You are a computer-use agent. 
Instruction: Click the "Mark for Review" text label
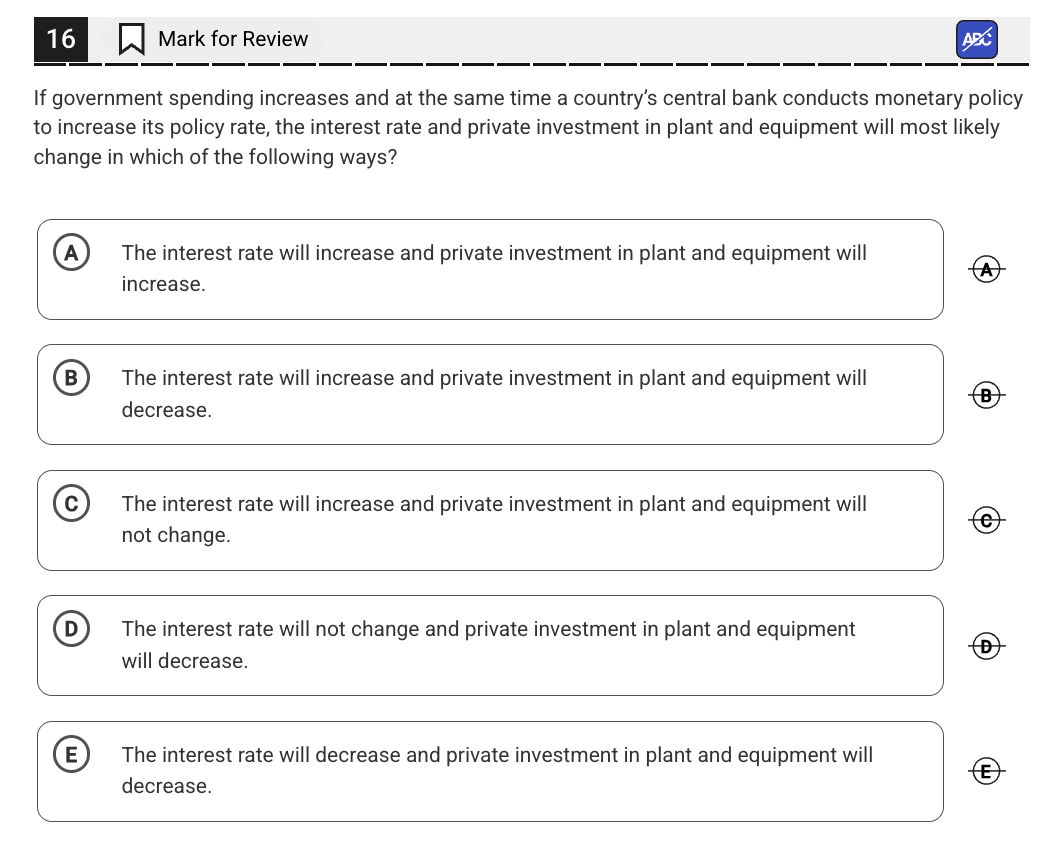coord(233,39)
